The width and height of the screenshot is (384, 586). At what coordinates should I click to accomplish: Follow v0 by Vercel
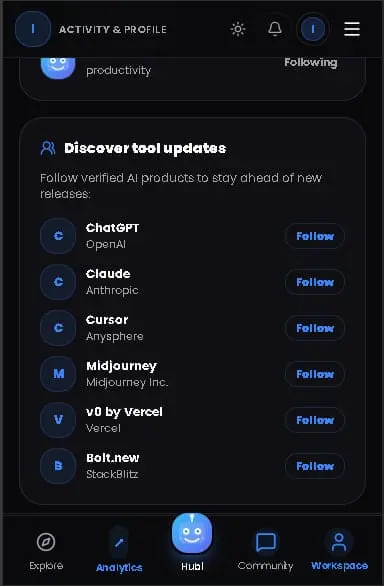tap(315, 420)
